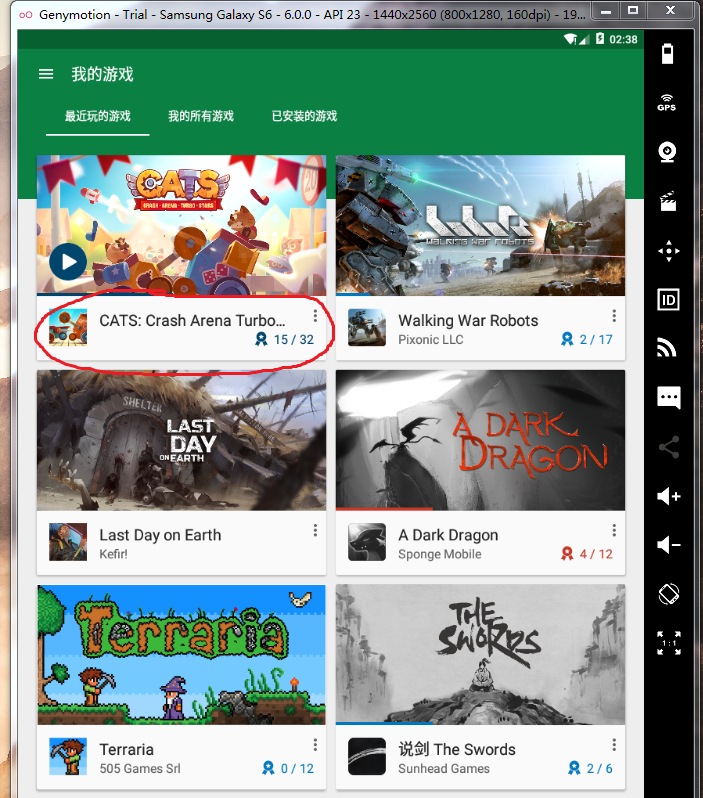Maximize the Genymotion window
The height and width of the screenshot is (798, 703).
[633, 10]
